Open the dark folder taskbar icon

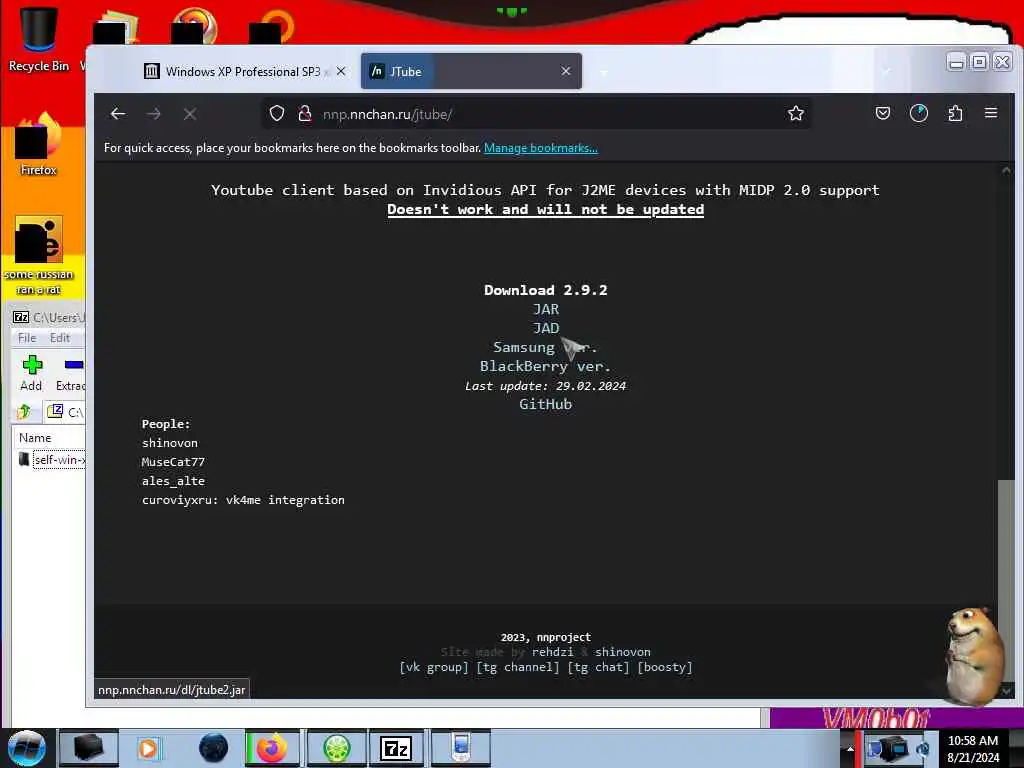pyautogui.click(x=88, y=748)
